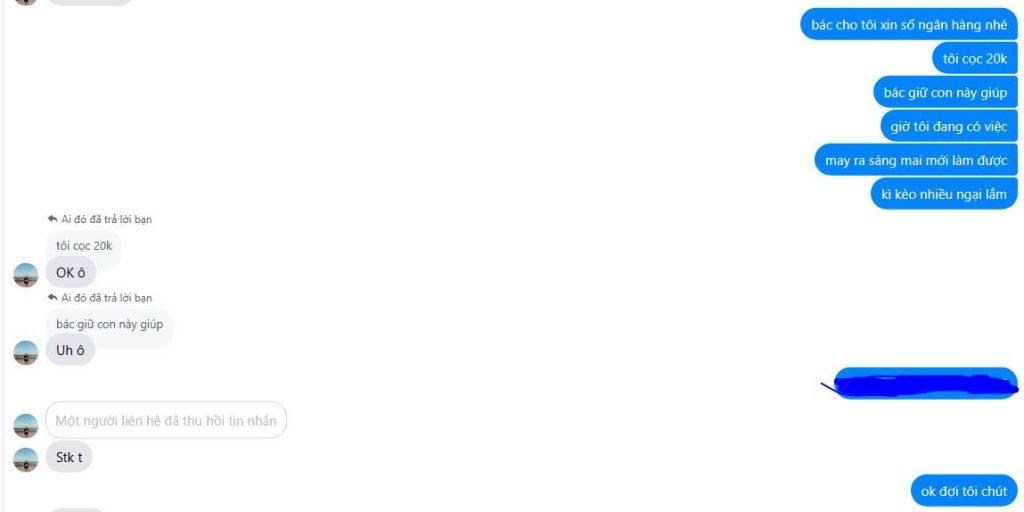Click the reply arrow icon above 'tôi cọc 20k' quote

[x=53, y=219]
